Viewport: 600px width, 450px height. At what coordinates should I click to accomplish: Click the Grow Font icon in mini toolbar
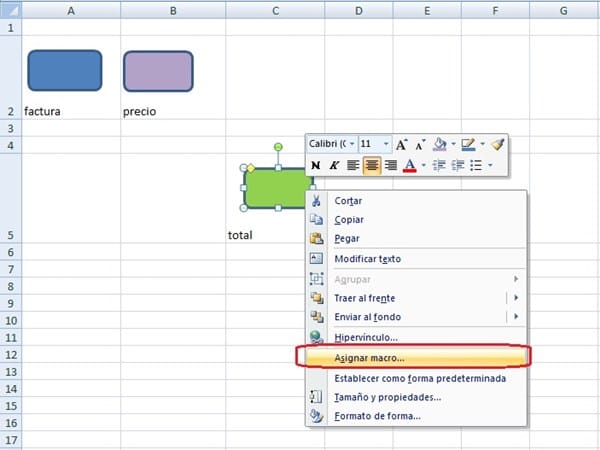click(x=401, y=145)
